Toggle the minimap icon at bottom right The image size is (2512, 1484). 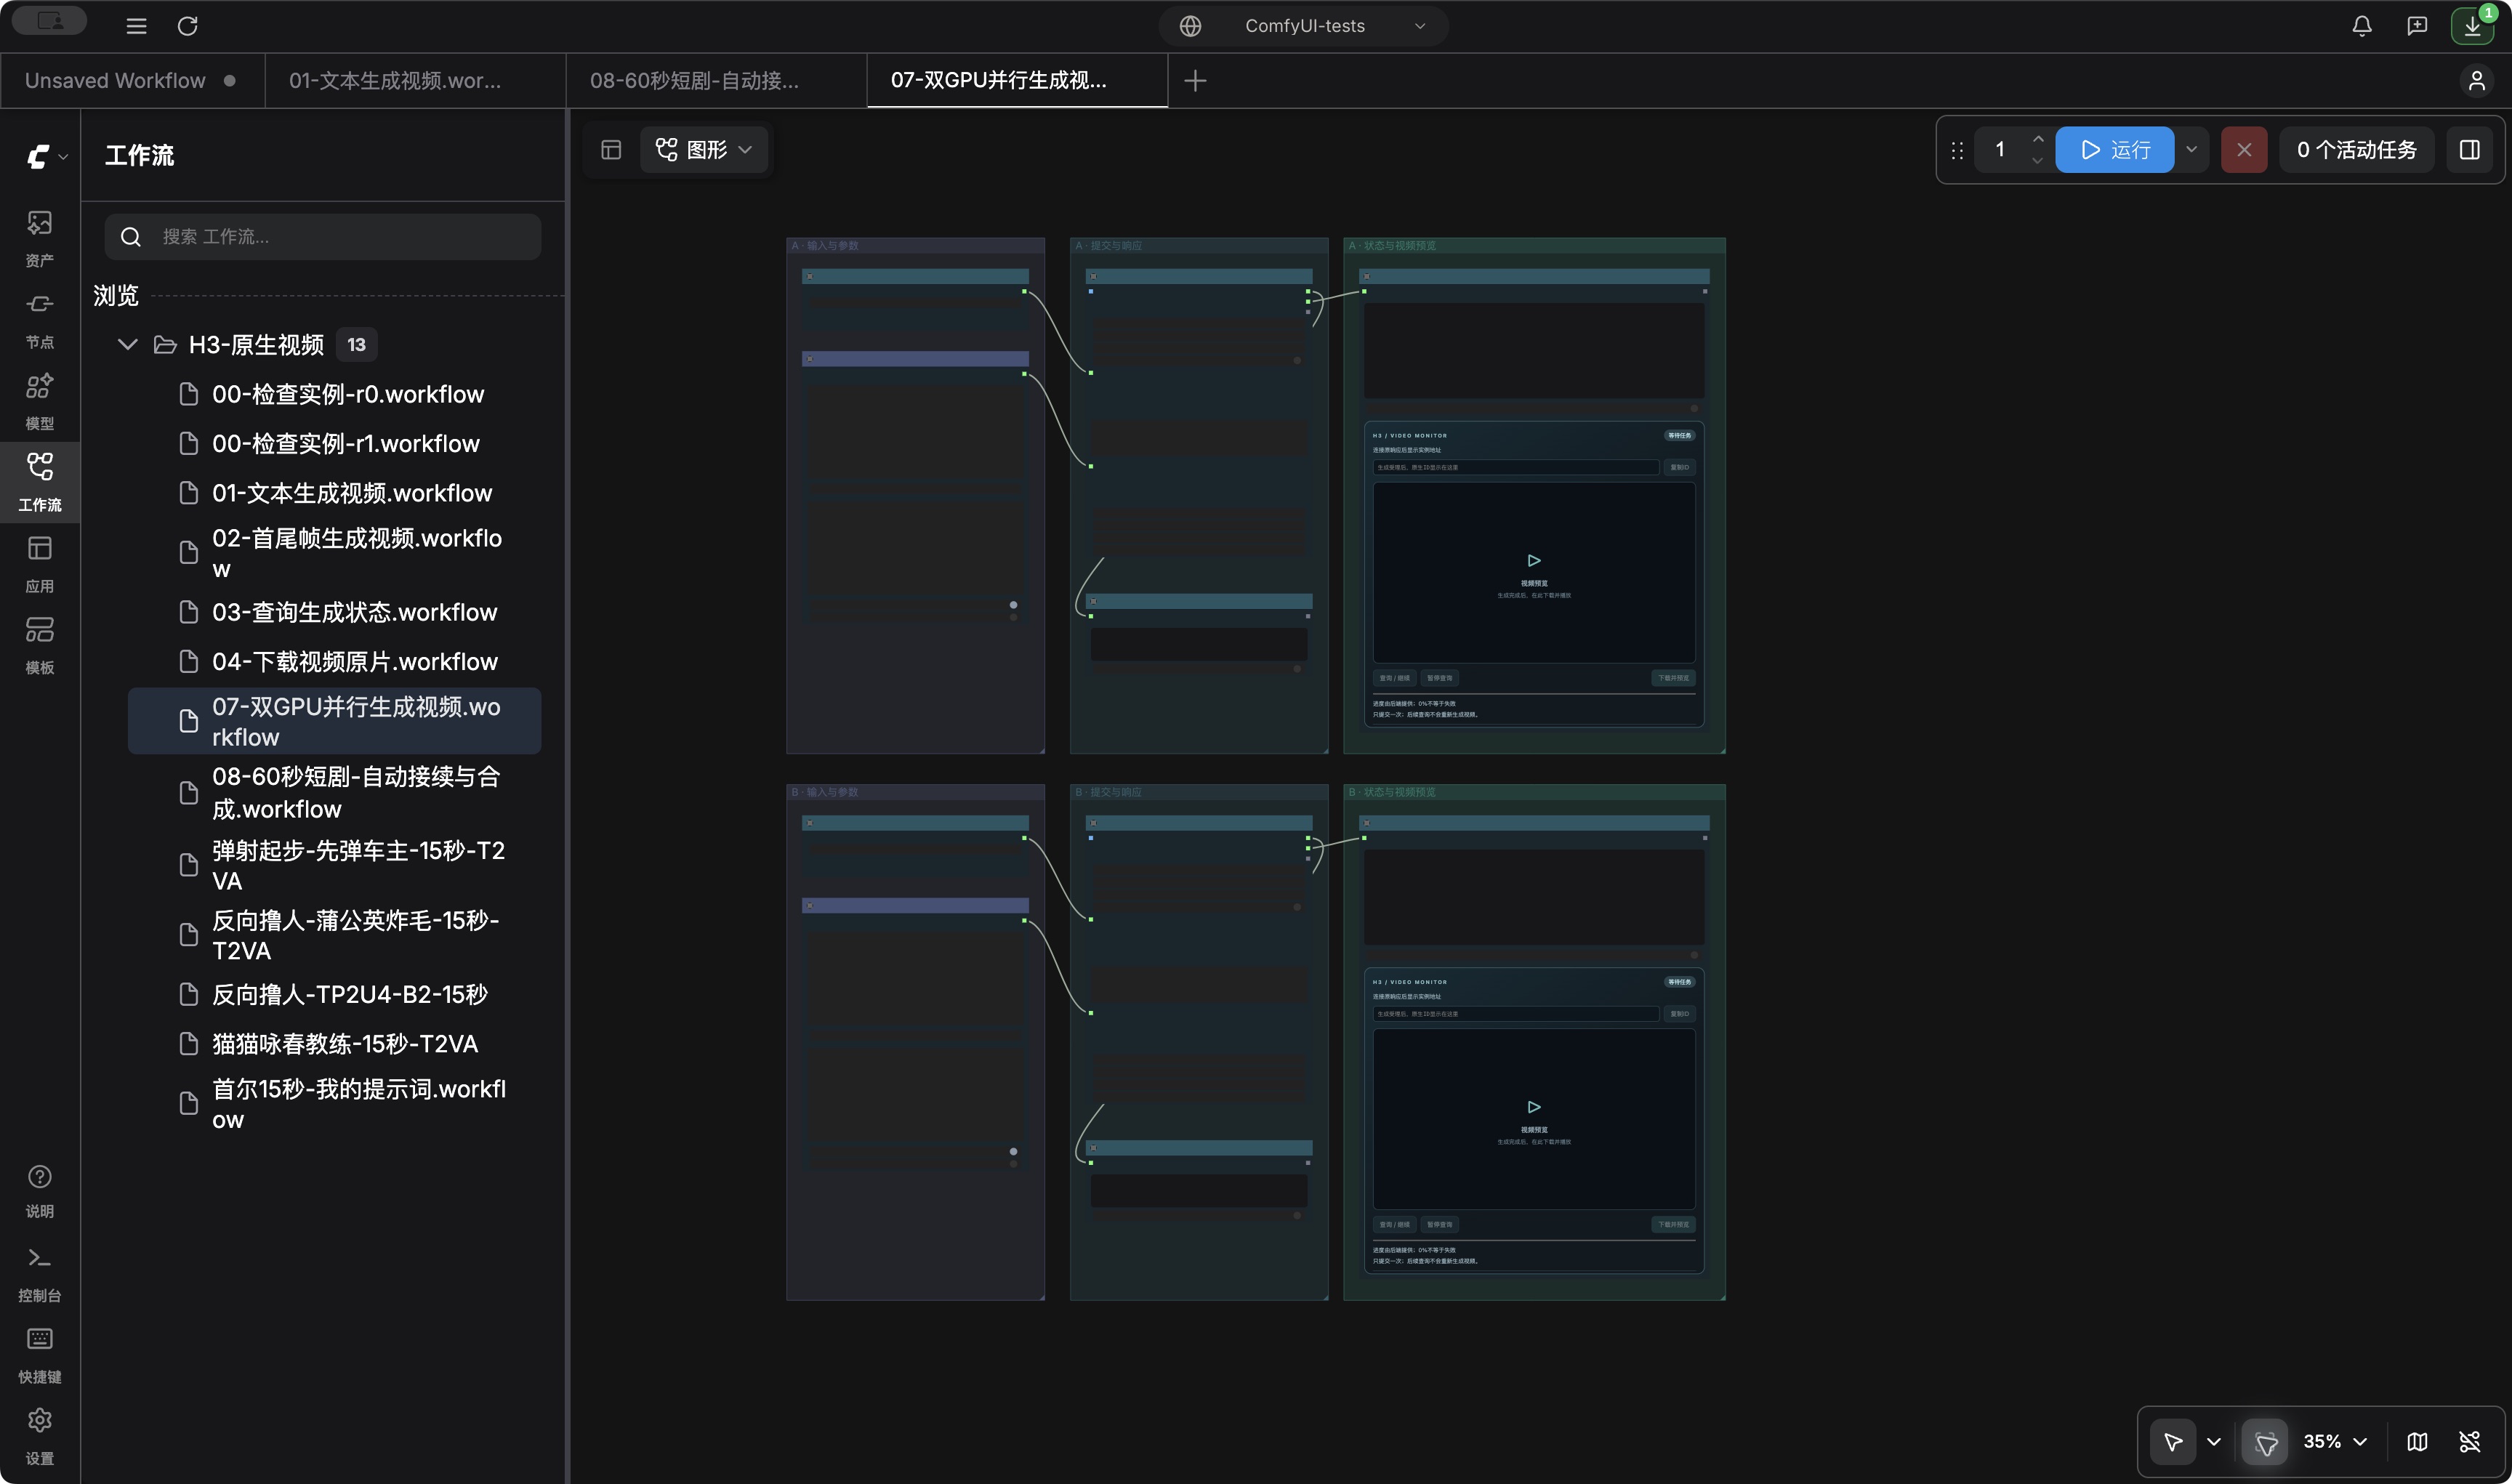point(2417,1441)
